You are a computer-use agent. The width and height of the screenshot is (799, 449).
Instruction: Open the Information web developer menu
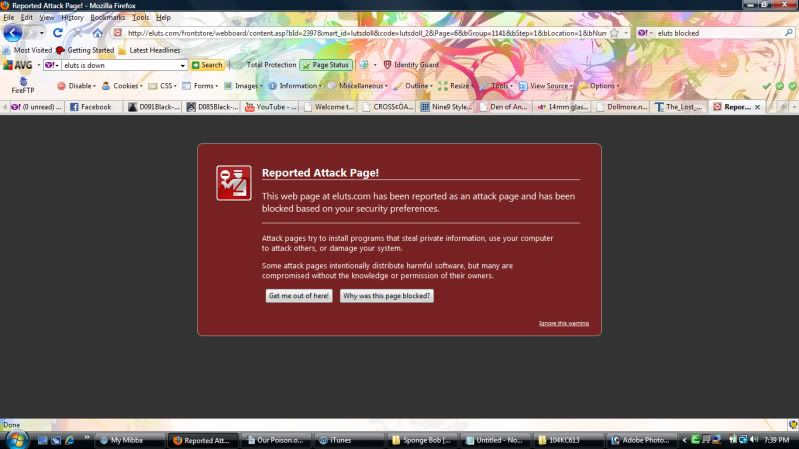295,86
